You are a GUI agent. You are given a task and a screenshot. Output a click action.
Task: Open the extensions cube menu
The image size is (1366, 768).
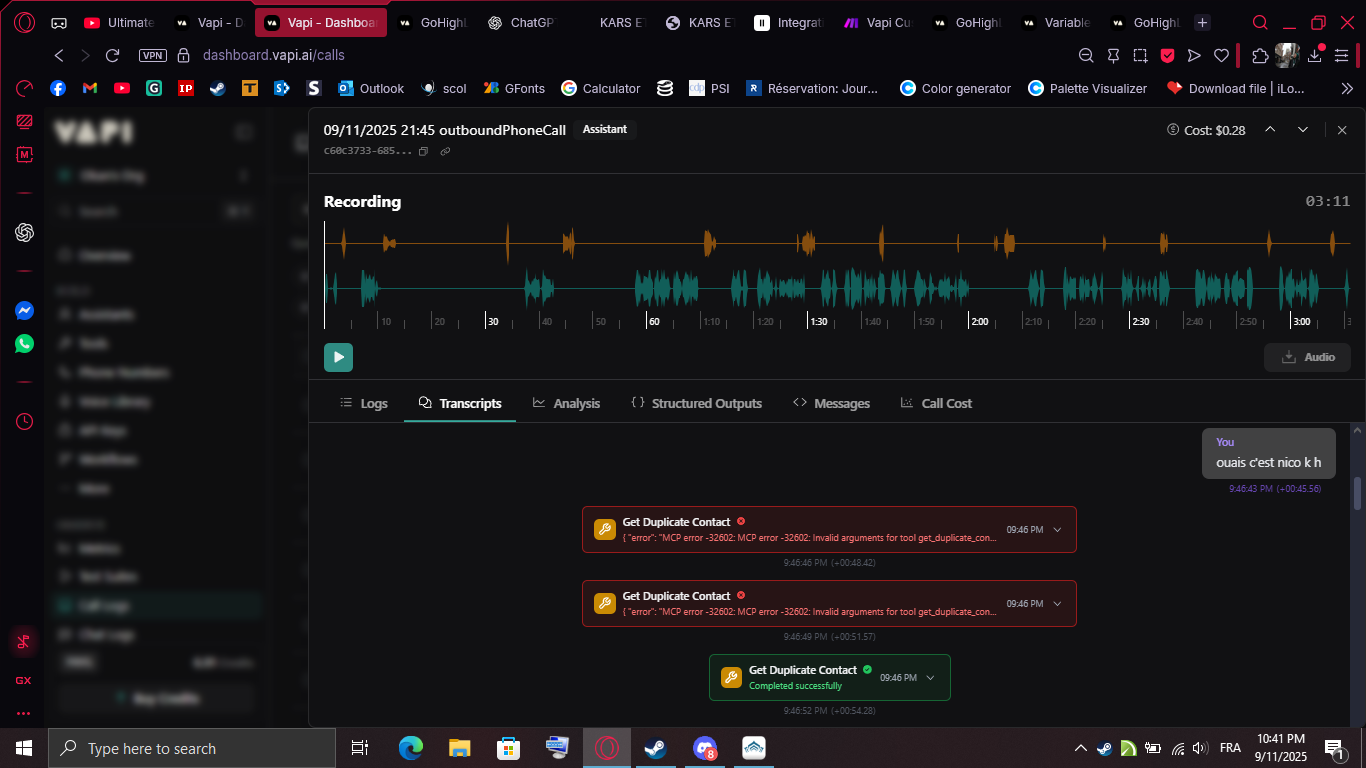tap(1260, 56)
